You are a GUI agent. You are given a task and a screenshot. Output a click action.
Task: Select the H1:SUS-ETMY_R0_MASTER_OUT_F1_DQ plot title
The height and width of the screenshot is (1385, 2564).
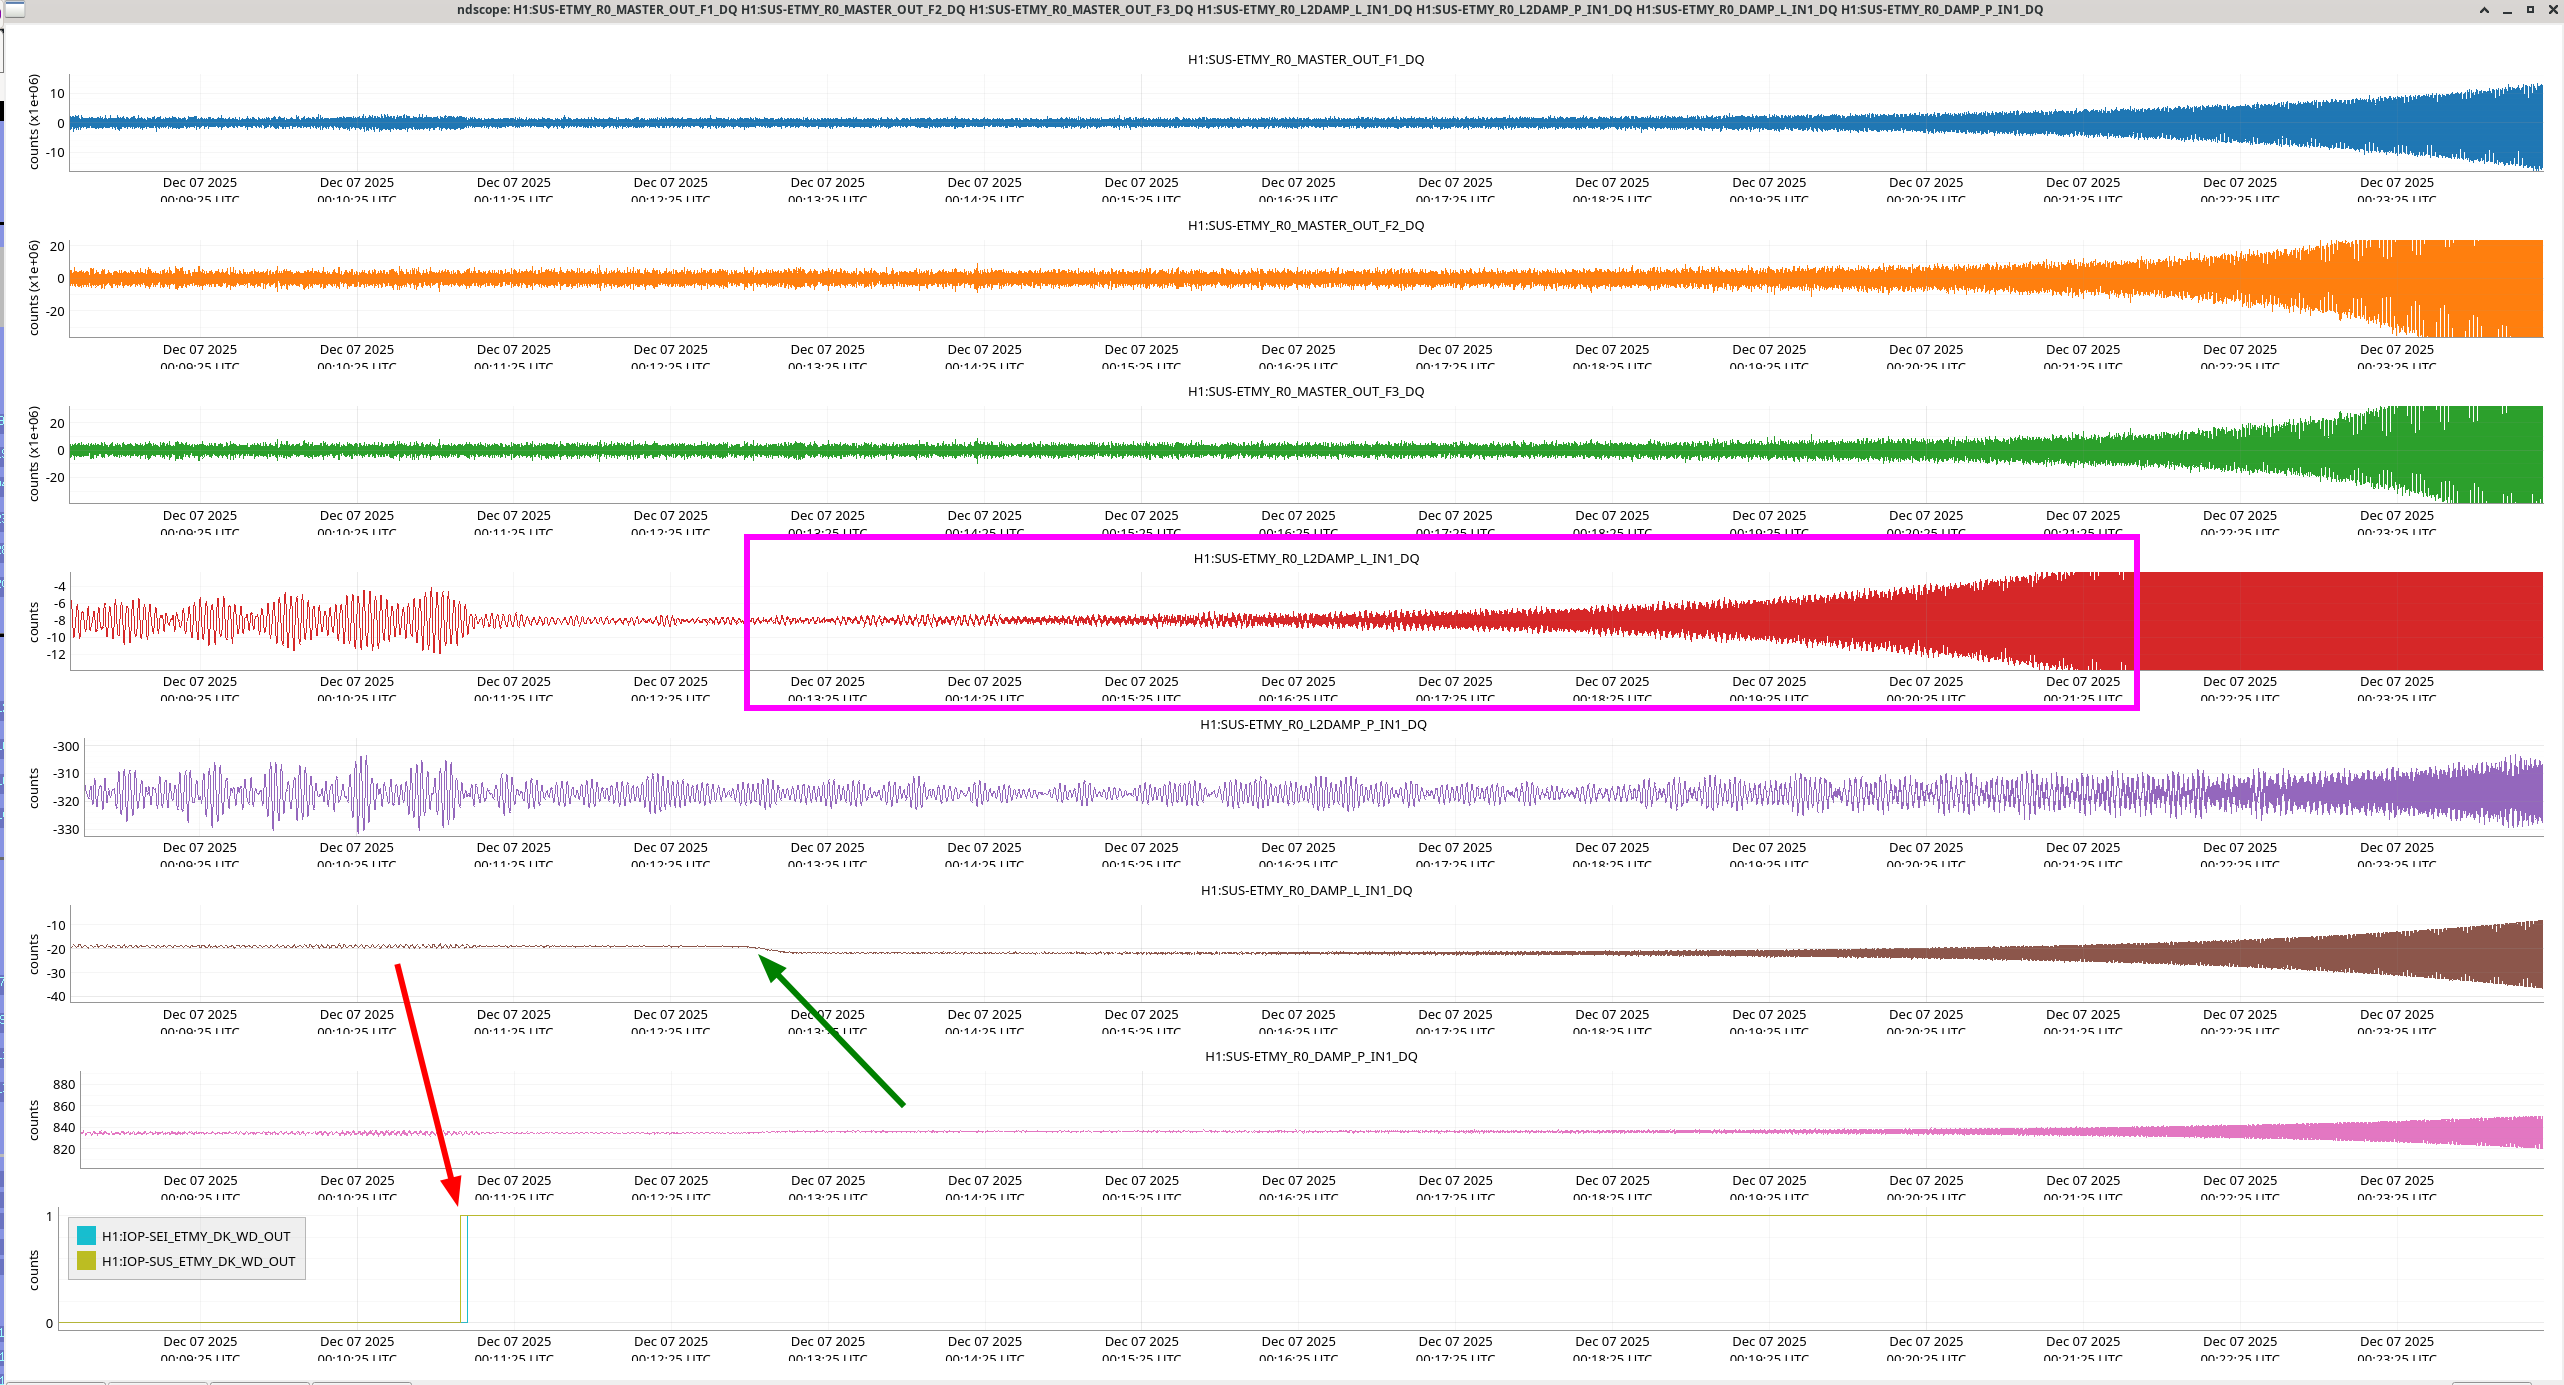pyautogui.click(x=1305, y=59)
